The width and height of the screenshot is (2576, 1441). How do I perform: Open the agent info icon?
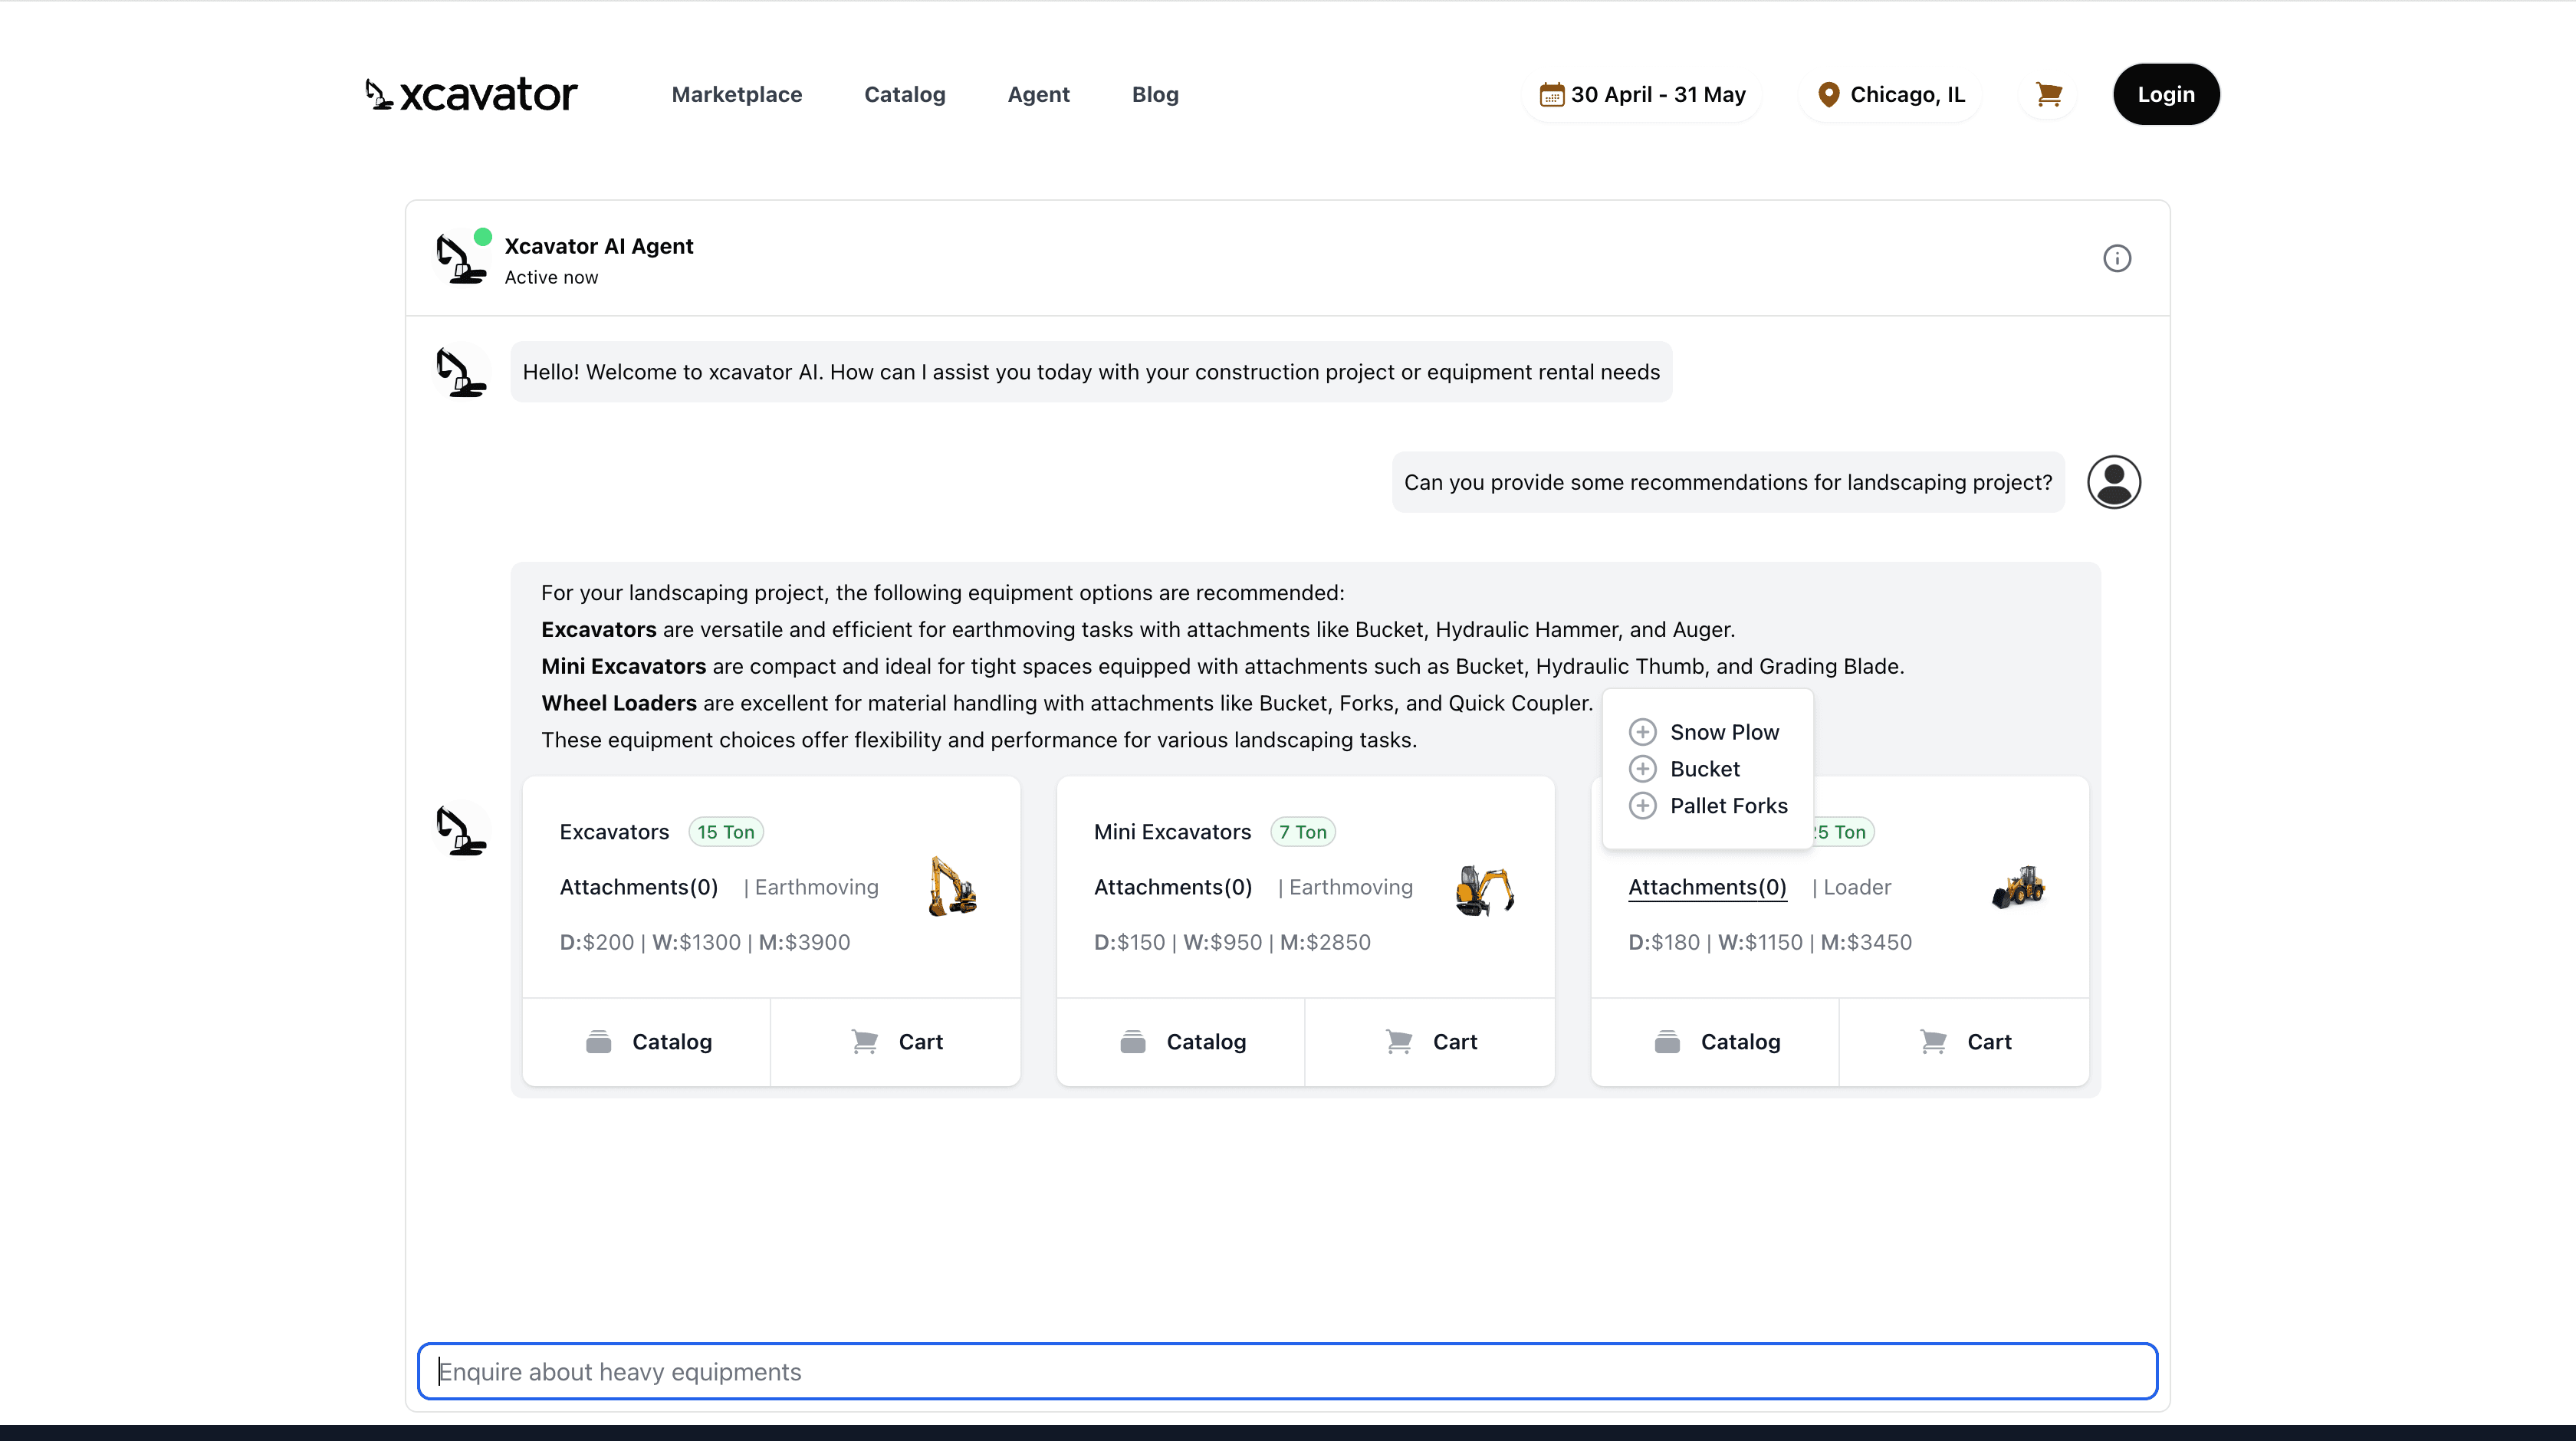point(2117,258)
